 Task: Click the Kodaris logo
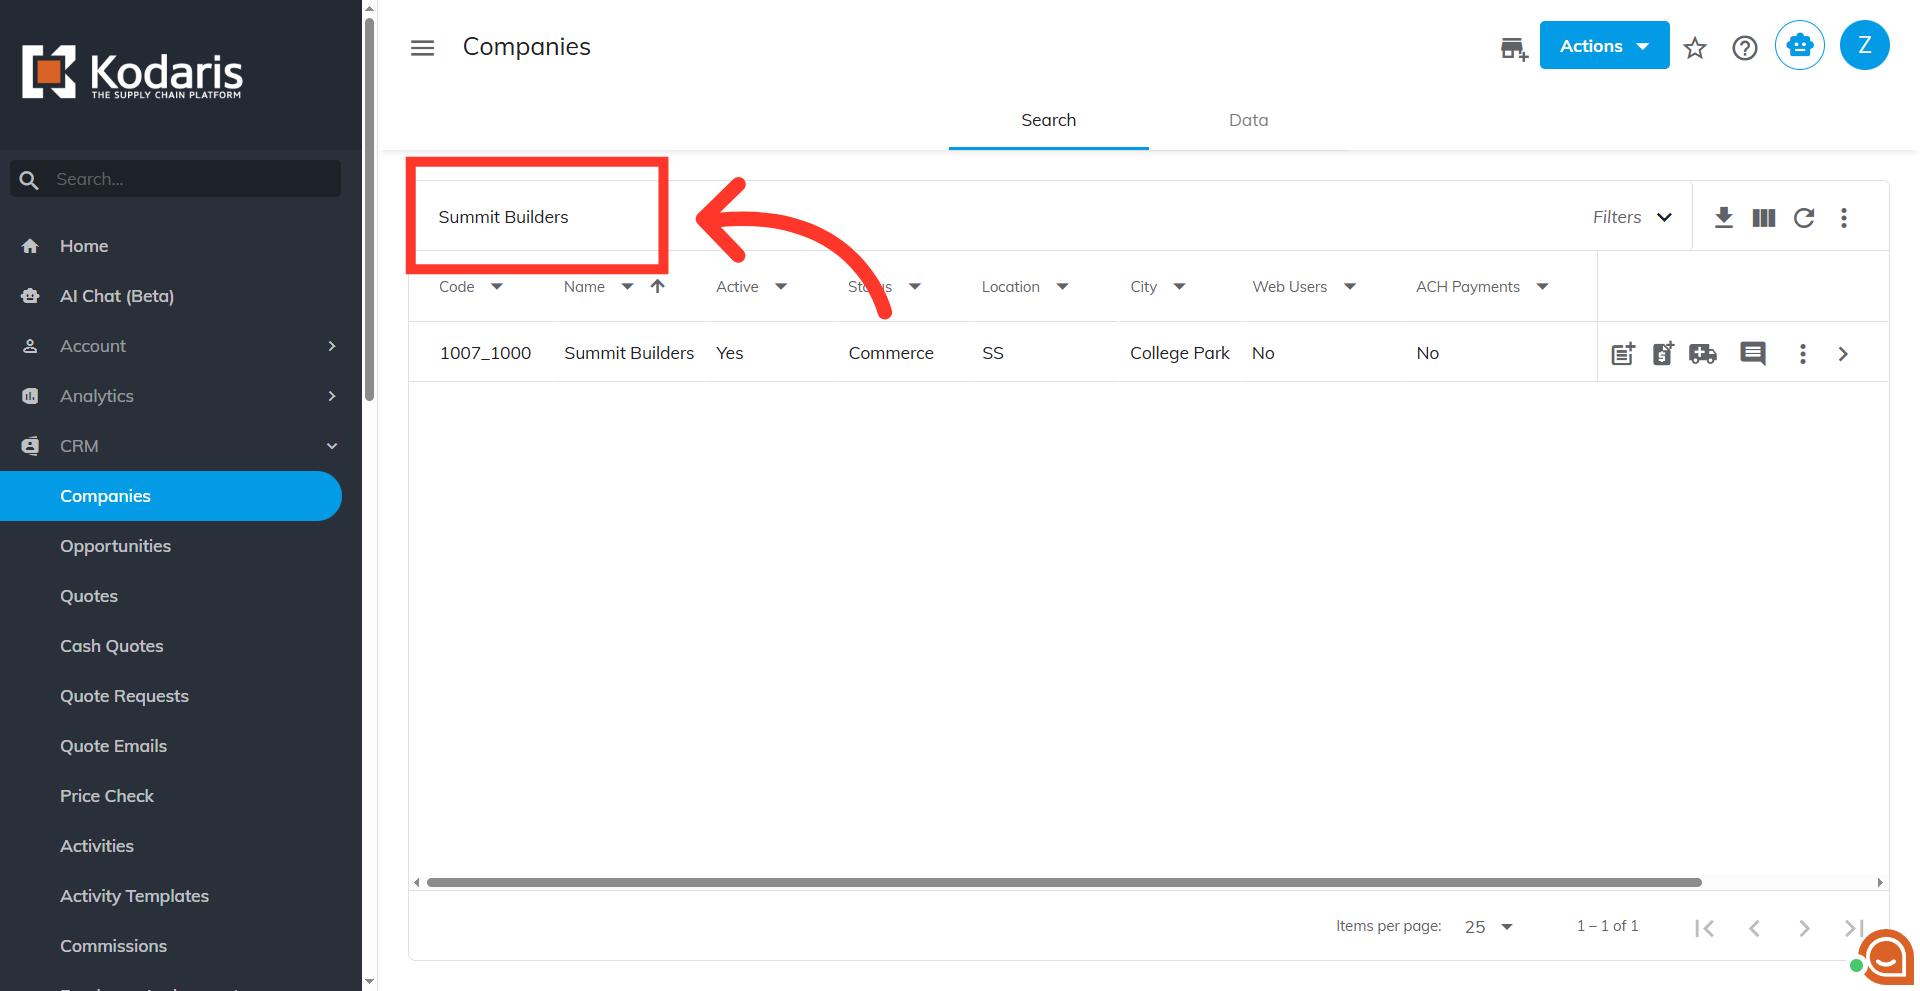click(x=132, y=72)
